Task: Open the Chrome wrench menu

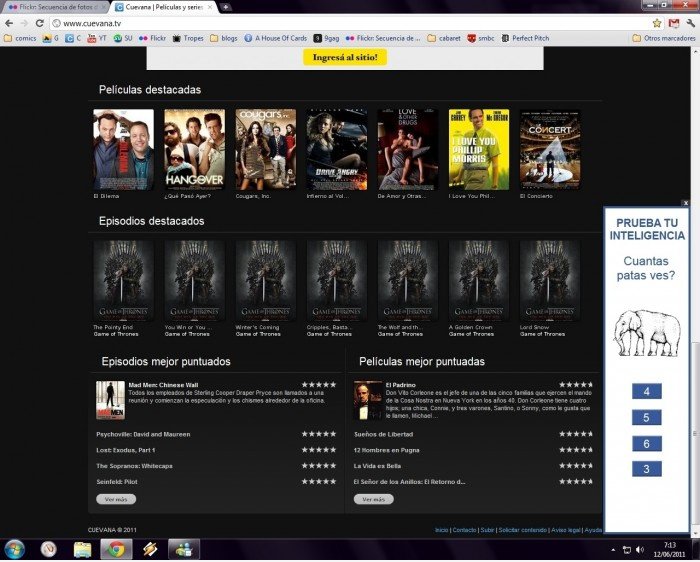Action: [691, 23]
